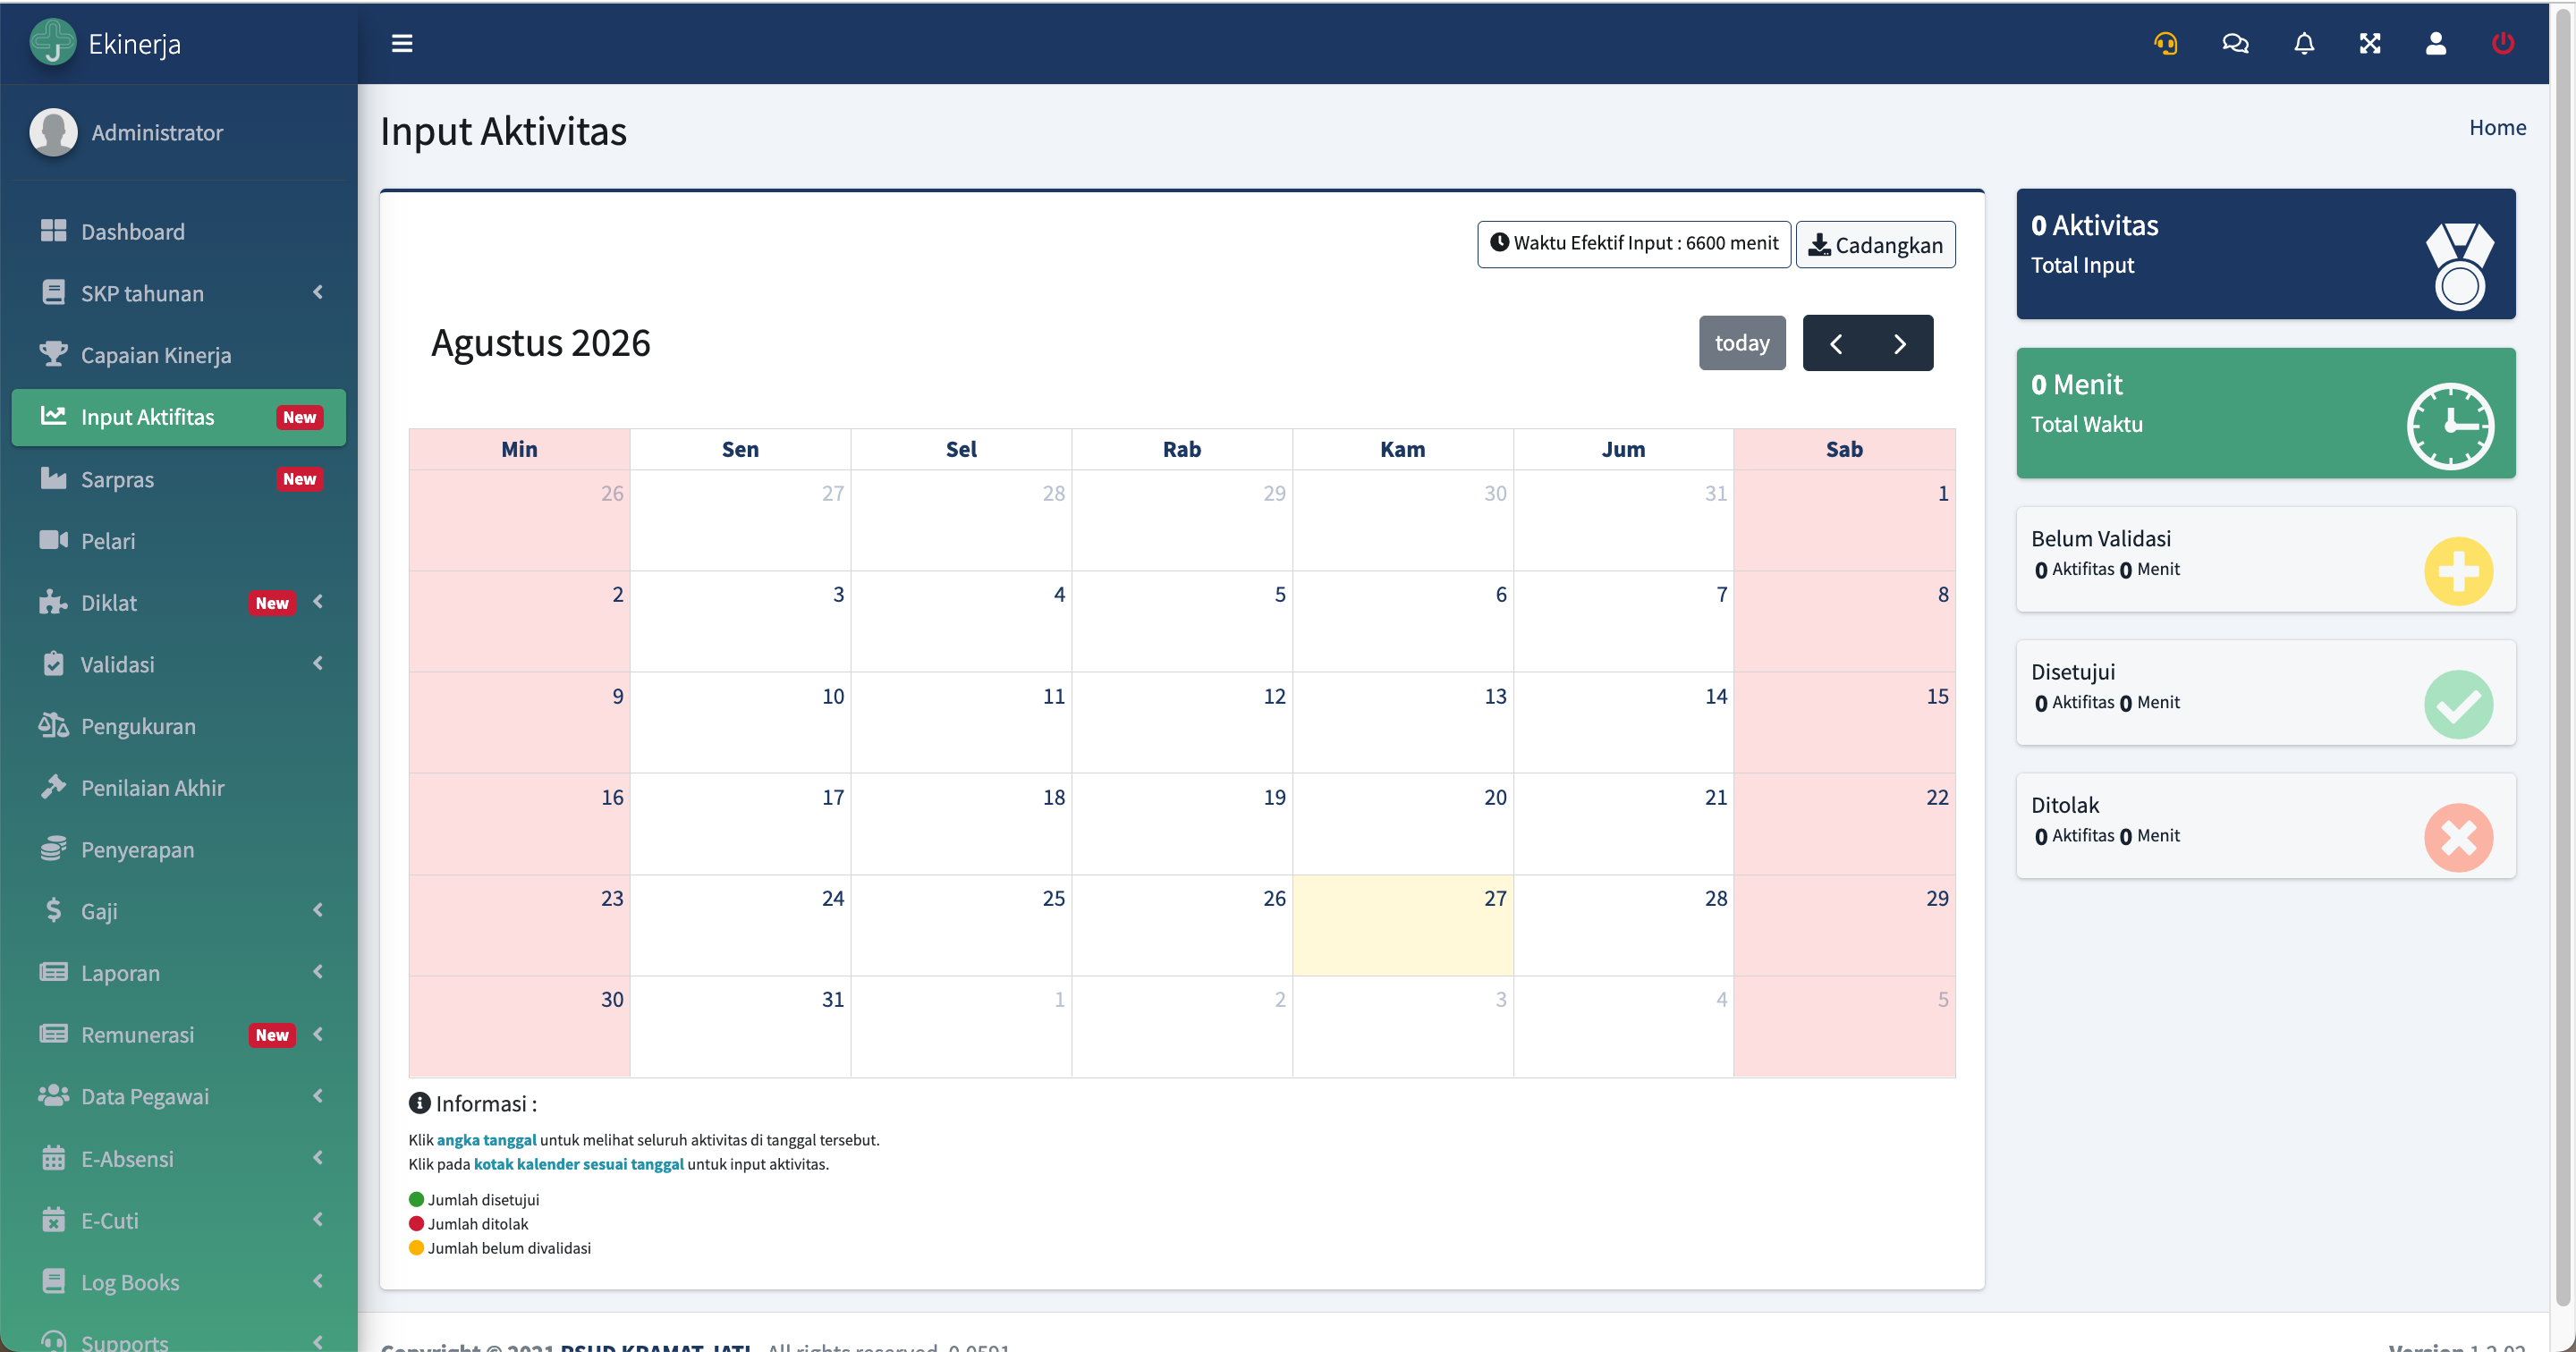This screenshot has height=1352, width=2576.
Task: Open the user profile icon
Action: (x=2436, y=43)
